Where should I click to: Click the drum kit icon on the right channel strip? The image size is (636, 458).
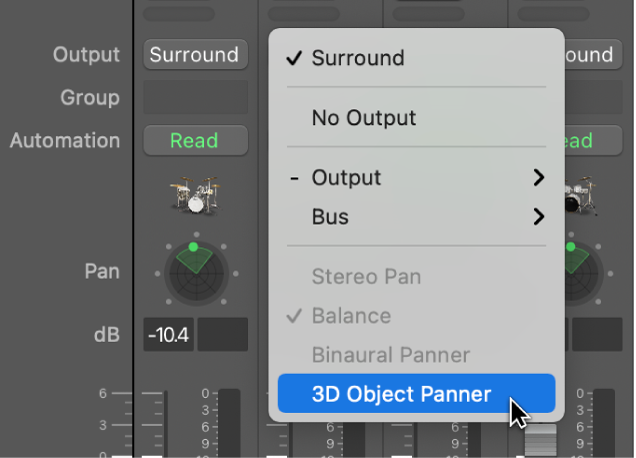580,196
